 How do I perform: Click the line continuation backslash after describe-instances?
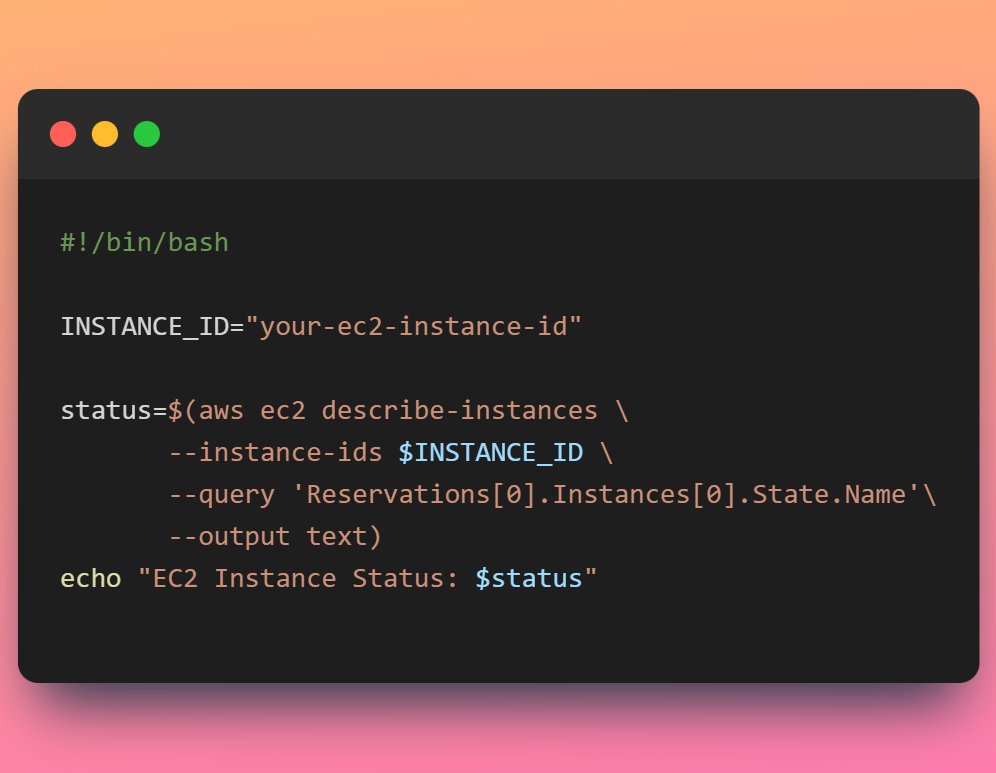[x=624, y=410]
